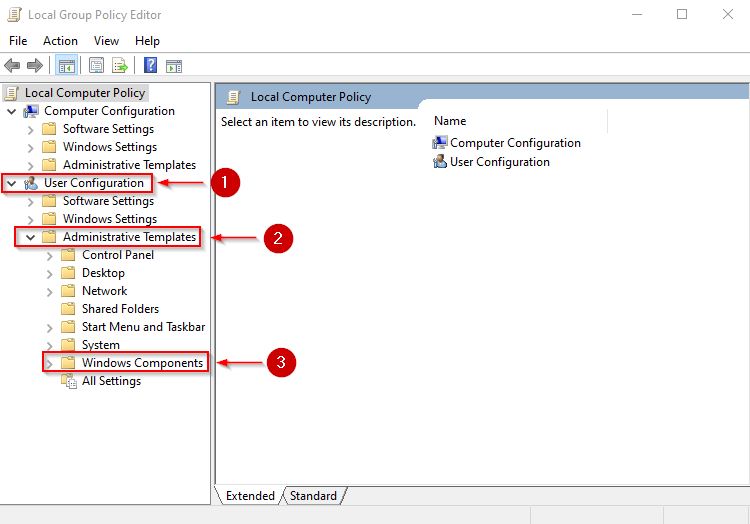The width and height of the screenshot is (750, 524).
Task: Select Windows Components tree label
Action: [143, 363]
